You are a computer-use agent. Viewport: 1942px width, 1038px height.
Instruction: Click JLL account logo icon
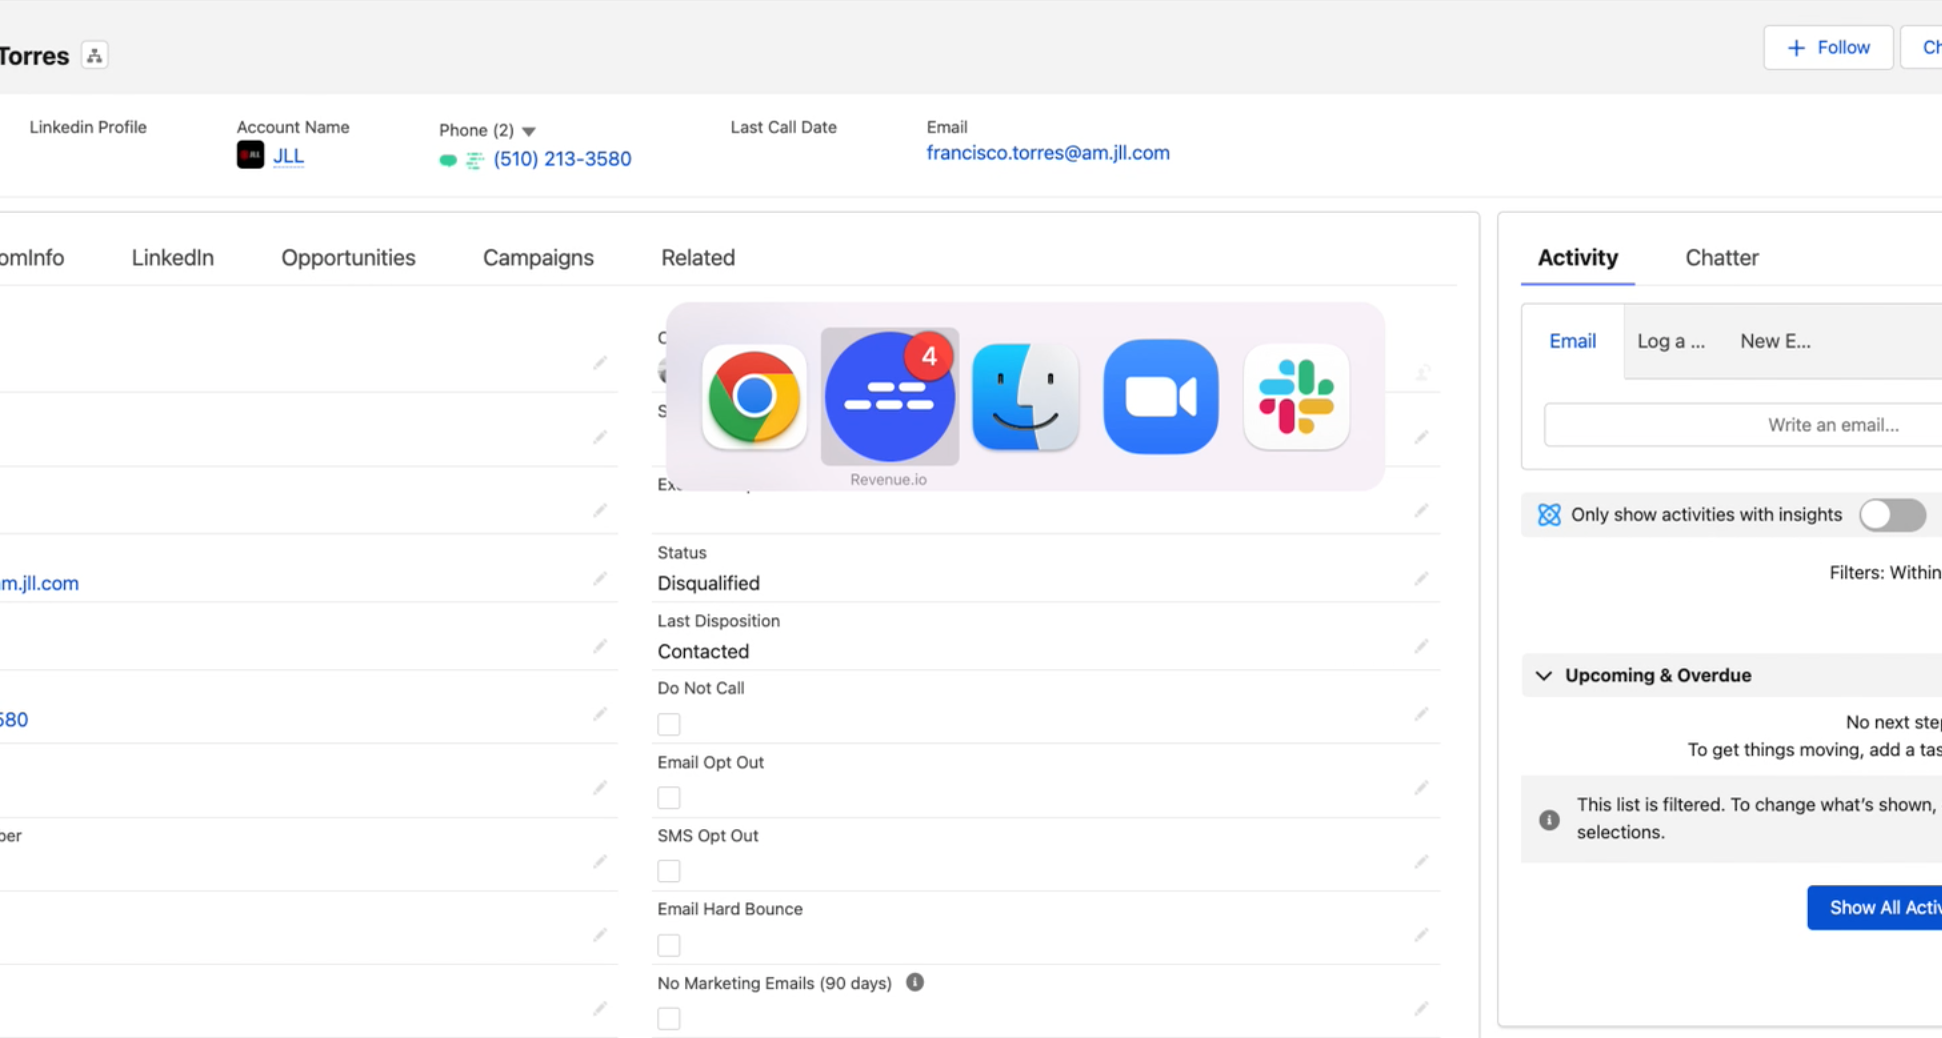pyautogui.click(x=250, y=155)
